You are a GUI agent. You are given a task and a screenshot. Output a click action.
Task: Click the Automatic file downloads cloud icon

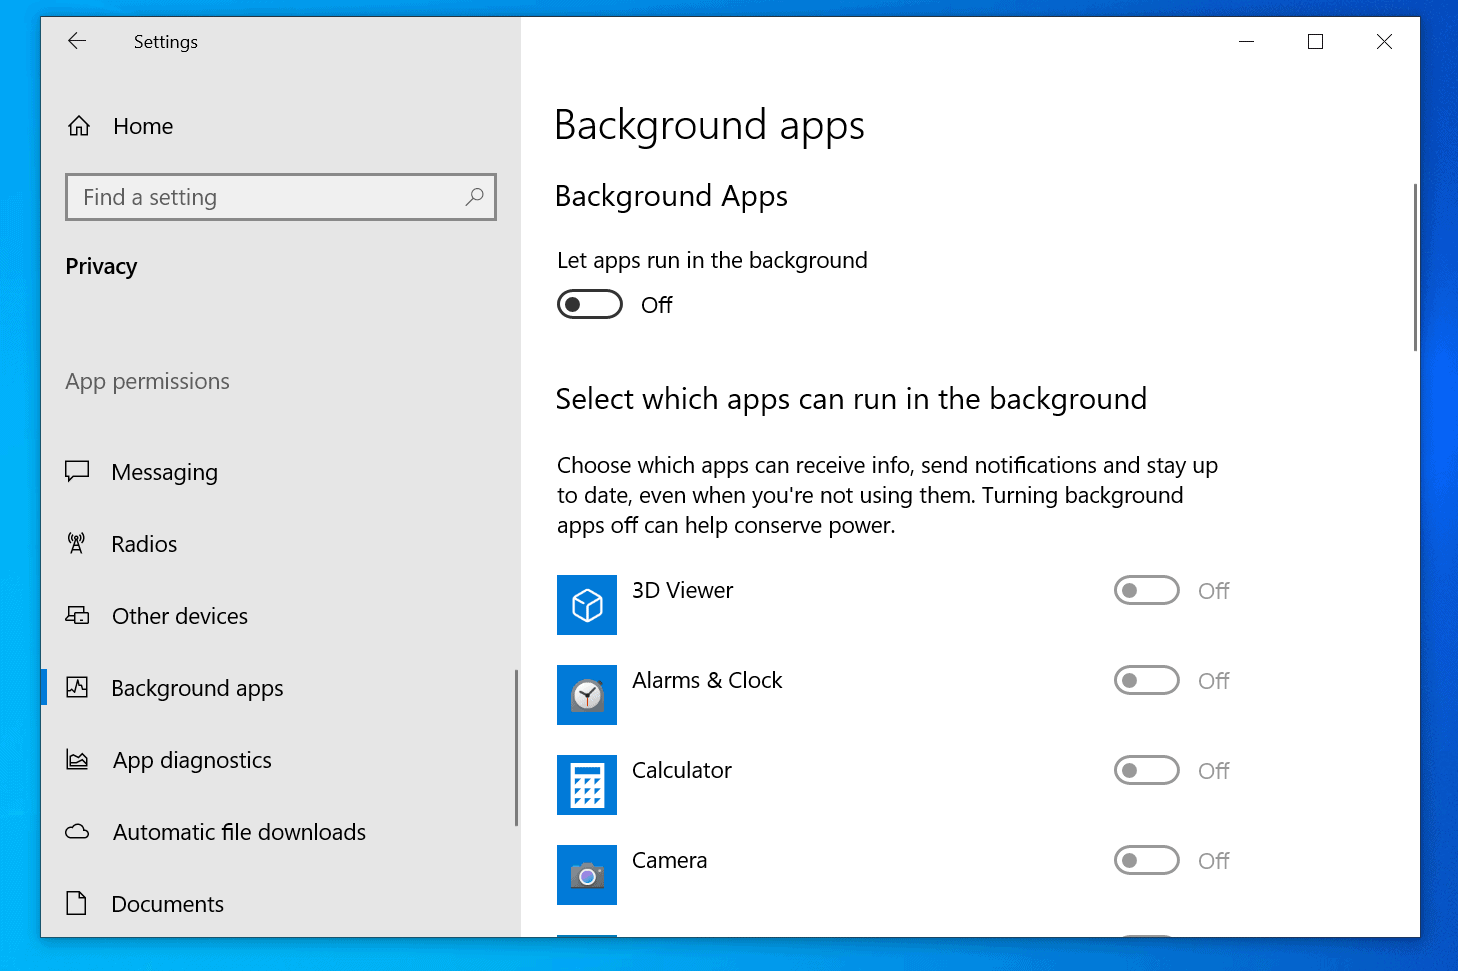pyautogui.click(x=78, y=831)
